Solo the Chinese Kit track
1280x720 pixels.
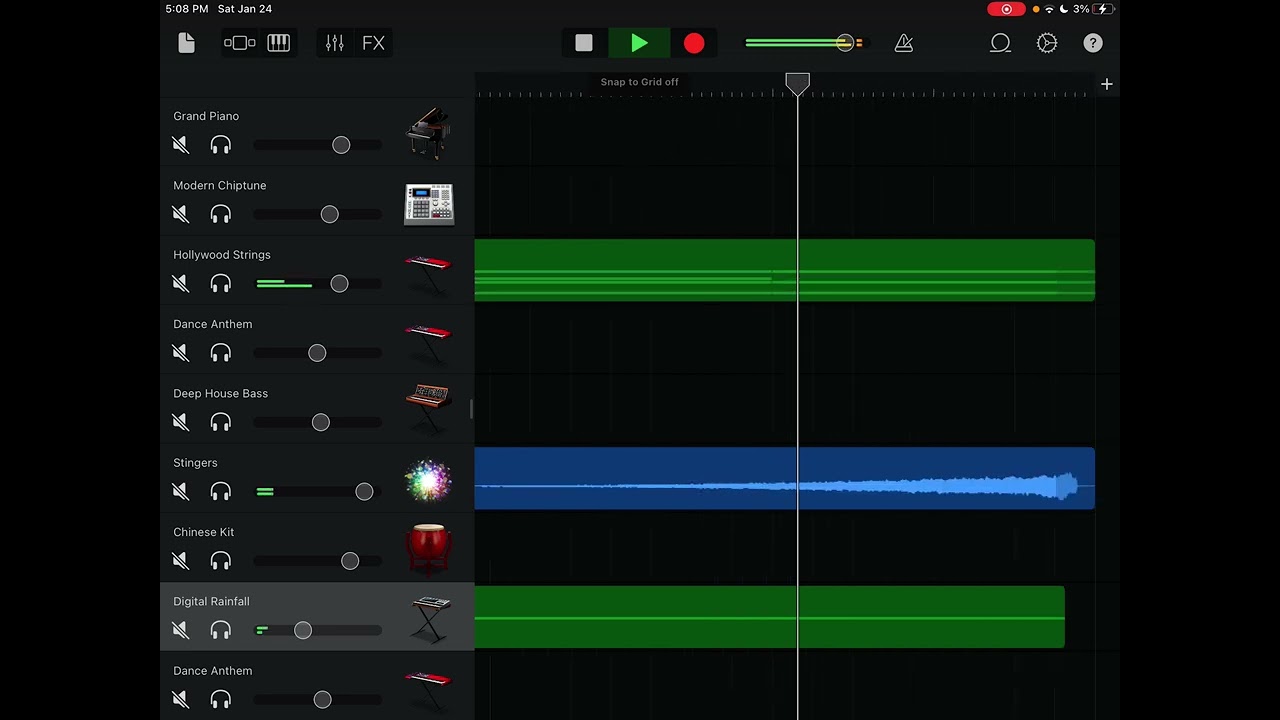(221, 561)
